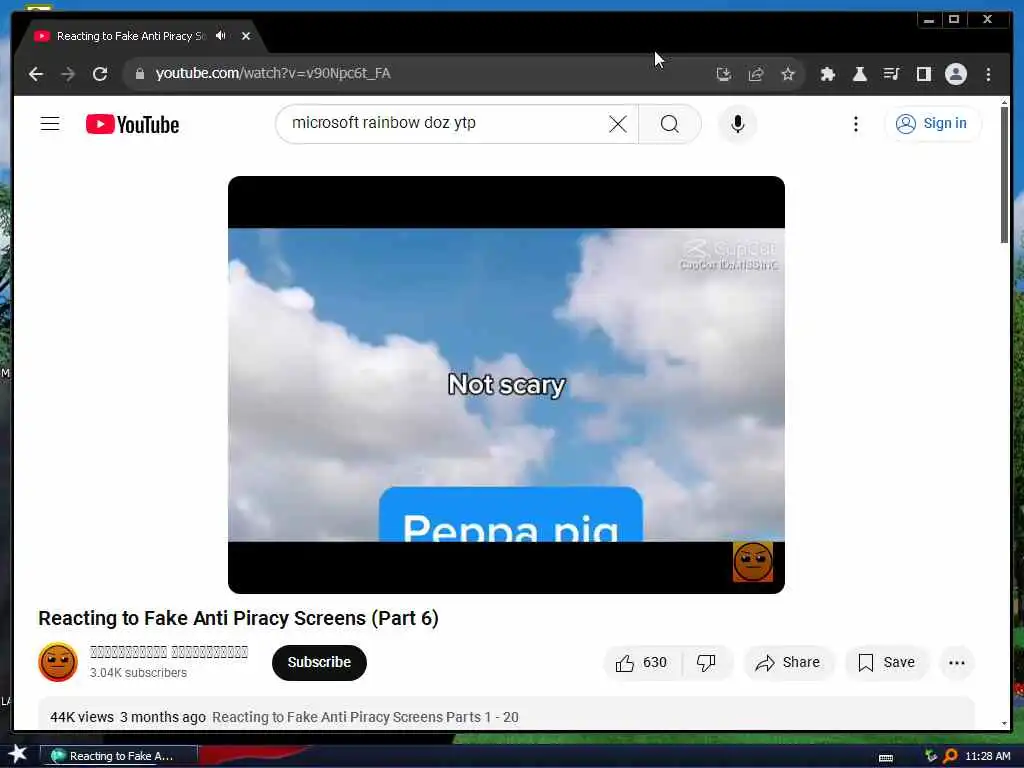The width and height of the screenshot is (1024, 768).
Task: Click the Sign in button
Action: pos(932,123)
